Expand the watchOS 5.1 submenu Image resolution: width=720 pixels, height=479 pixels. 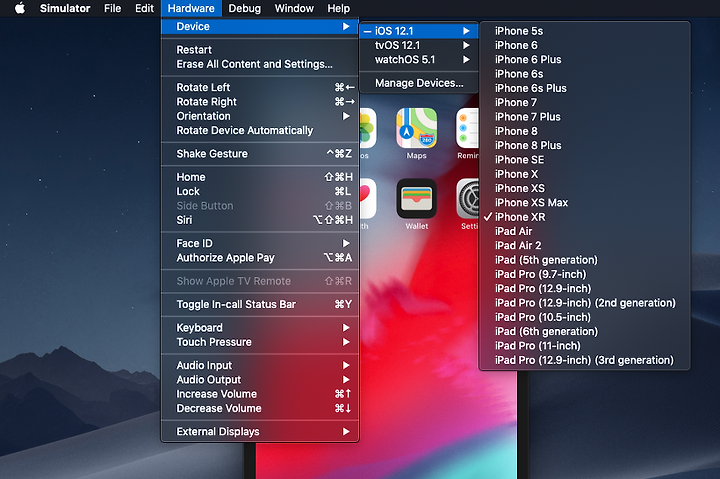click(419, 59)
